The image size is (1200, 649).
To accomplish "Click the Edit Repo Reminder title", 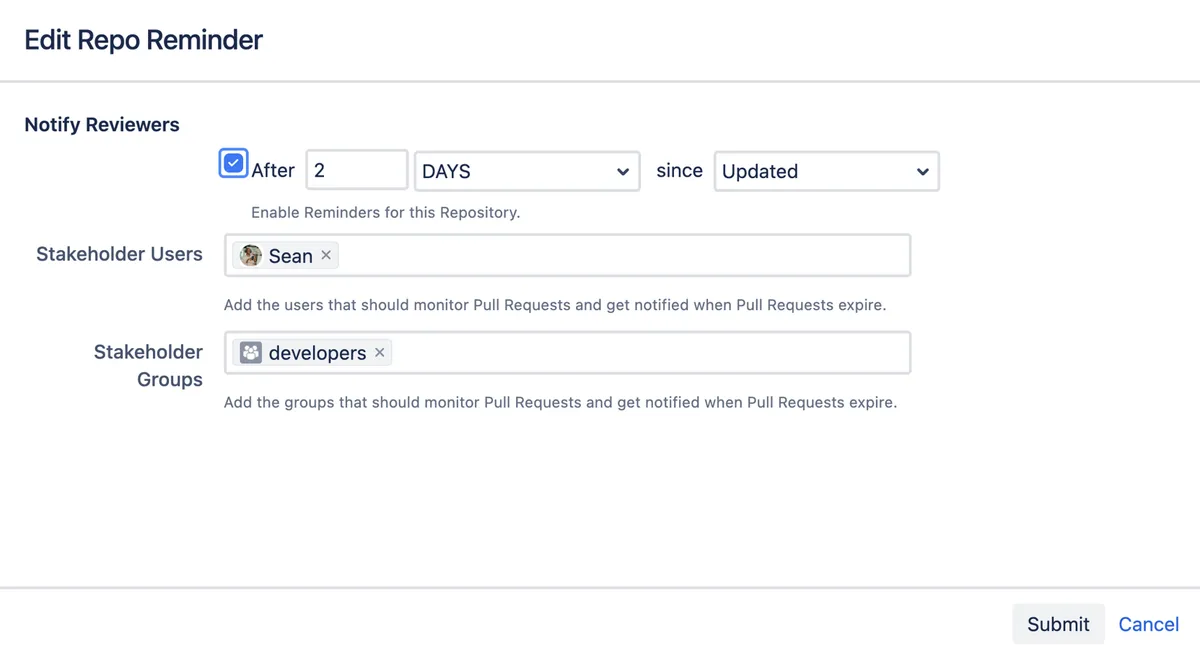I will pyautogui.click(x=143, y=40).
